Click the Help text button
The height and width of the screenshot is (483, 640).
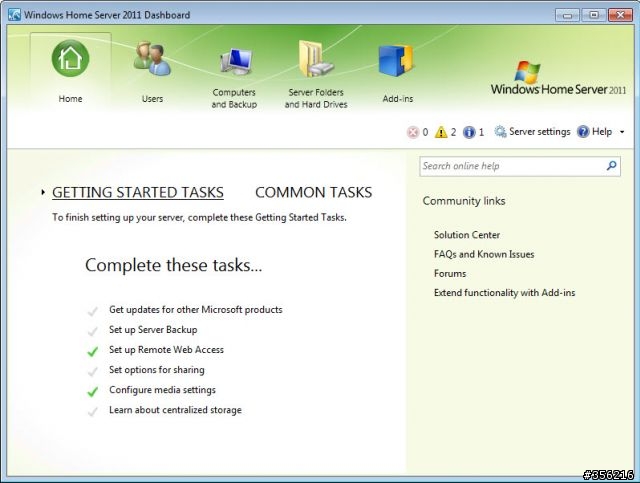click(x=602, y=131)
